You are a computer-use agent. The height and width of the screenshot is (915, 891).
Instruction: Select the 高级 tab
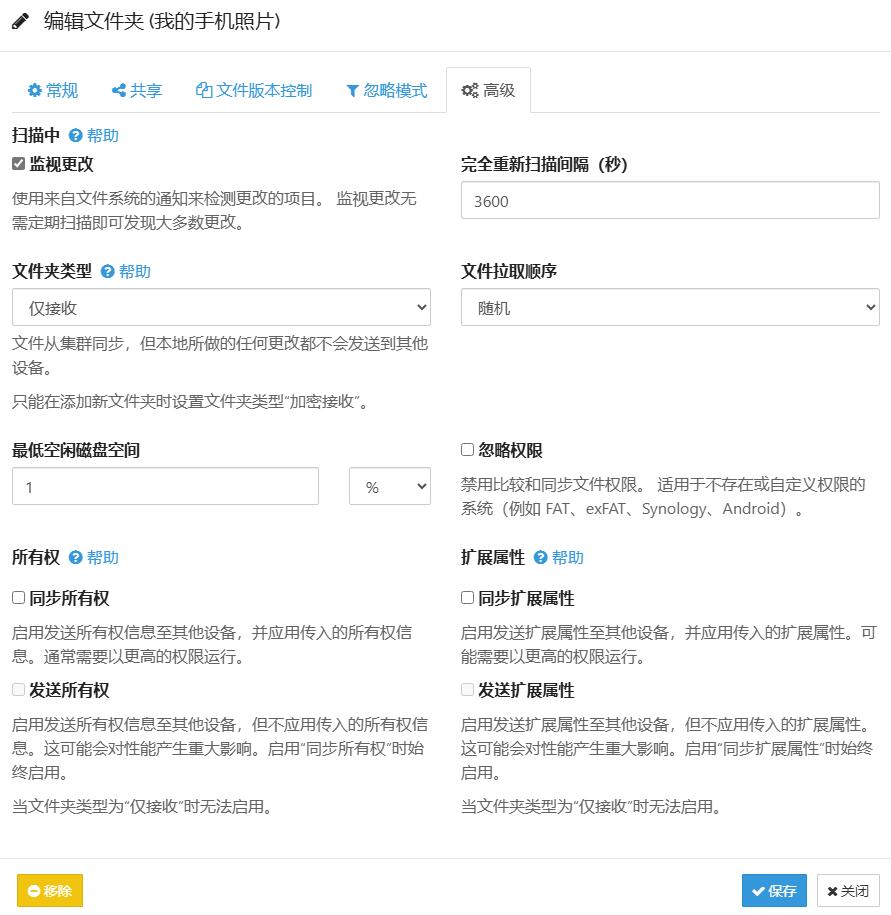[488, 90]
